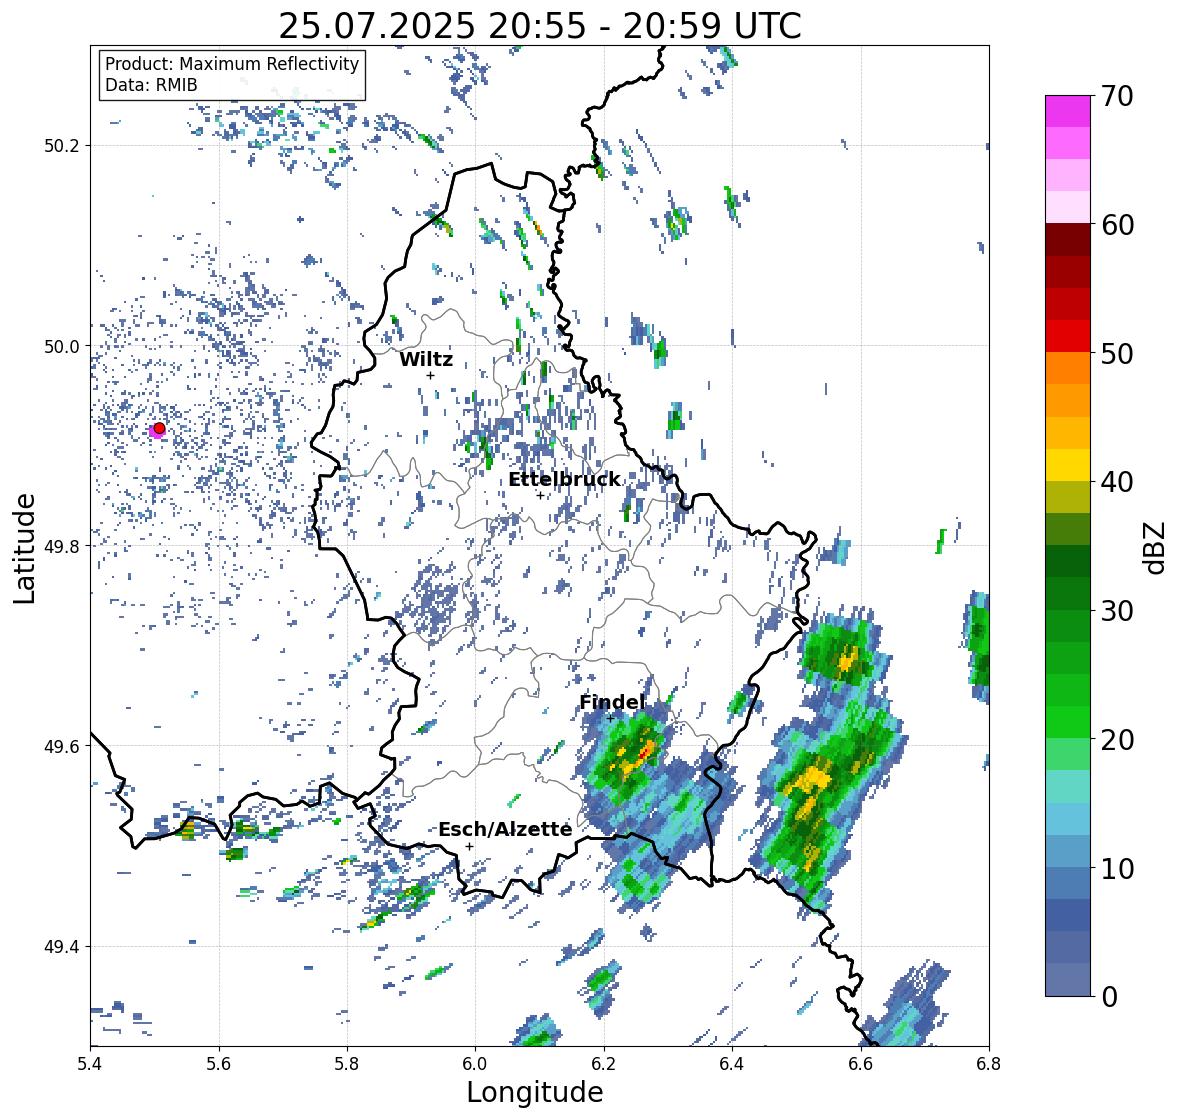The width and height of the screenshot is (1179, 1117).
Task: Click the latitude tick label 49.4
Action: pyautogui.click(x=62, y=946)
